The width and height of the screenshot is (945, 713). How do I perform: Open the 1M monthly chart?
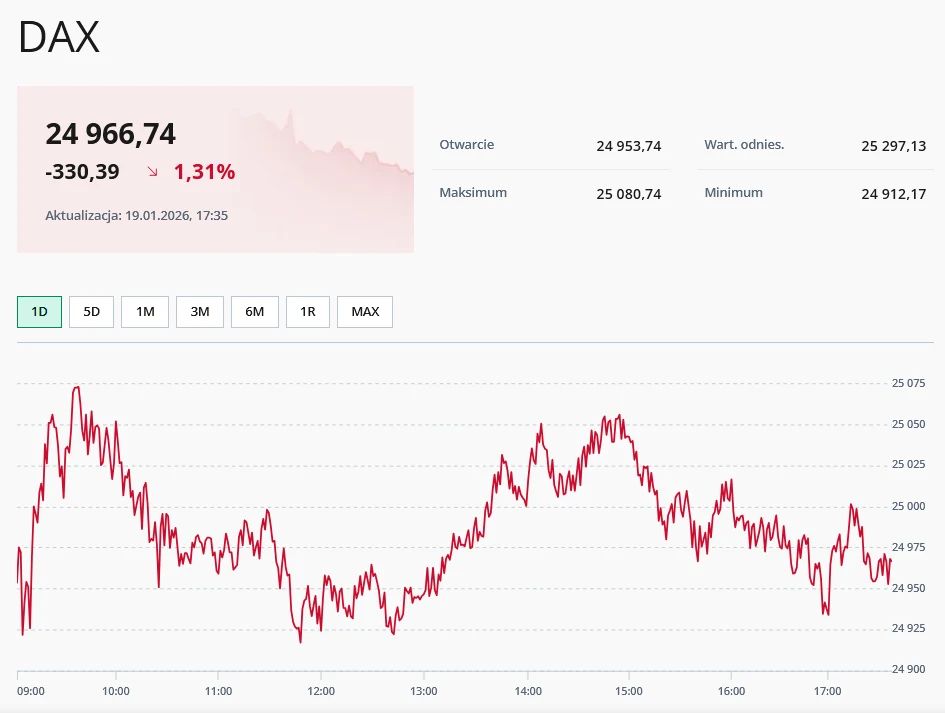[x=144, y=311]
